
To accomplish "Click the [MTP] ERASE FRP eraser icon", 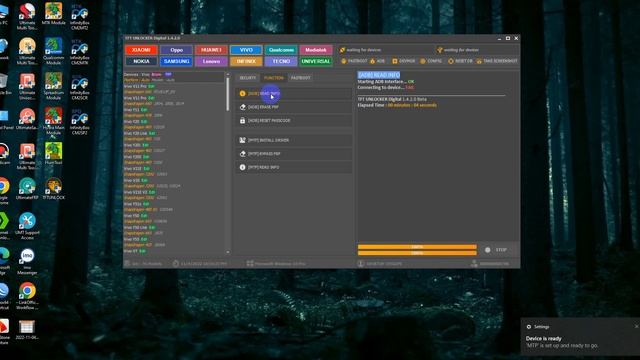I will 242,153.
